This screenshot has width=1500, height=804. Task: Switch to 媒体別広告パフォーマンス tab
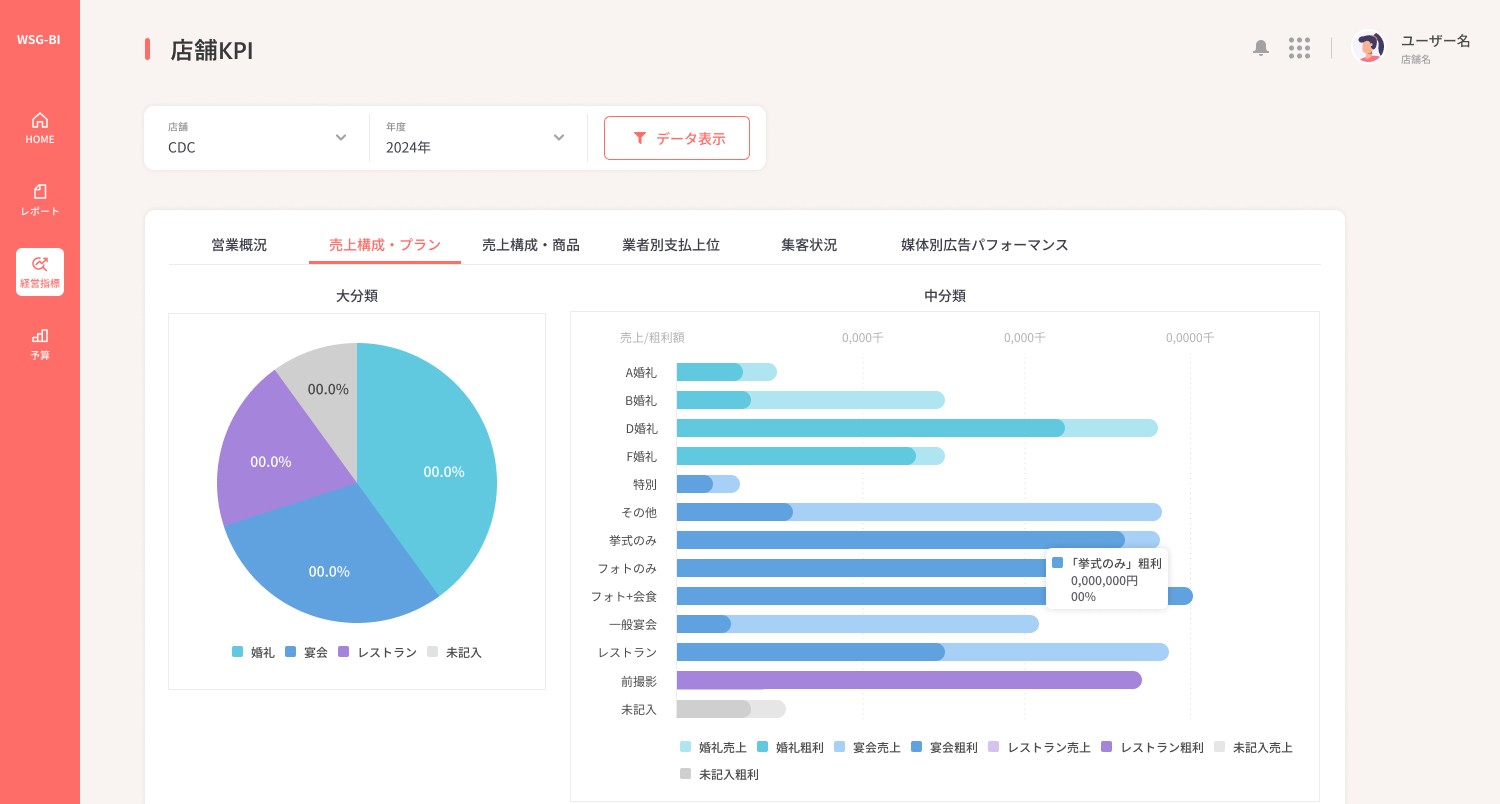(985, 244)
